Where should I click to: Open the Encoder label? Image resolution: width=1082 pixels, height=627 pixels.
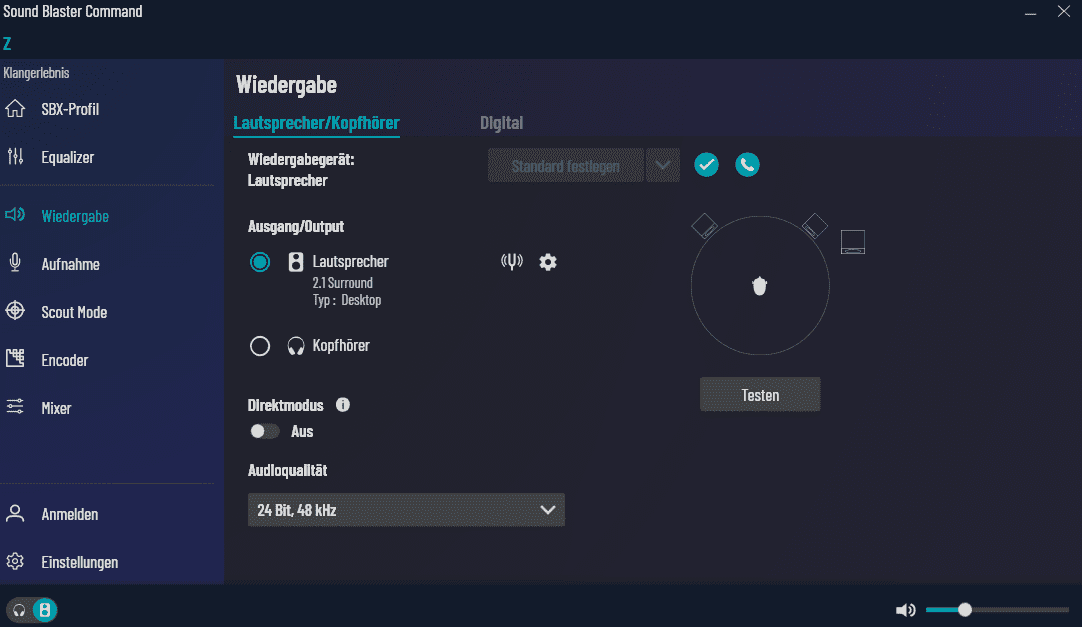(65, 360)
